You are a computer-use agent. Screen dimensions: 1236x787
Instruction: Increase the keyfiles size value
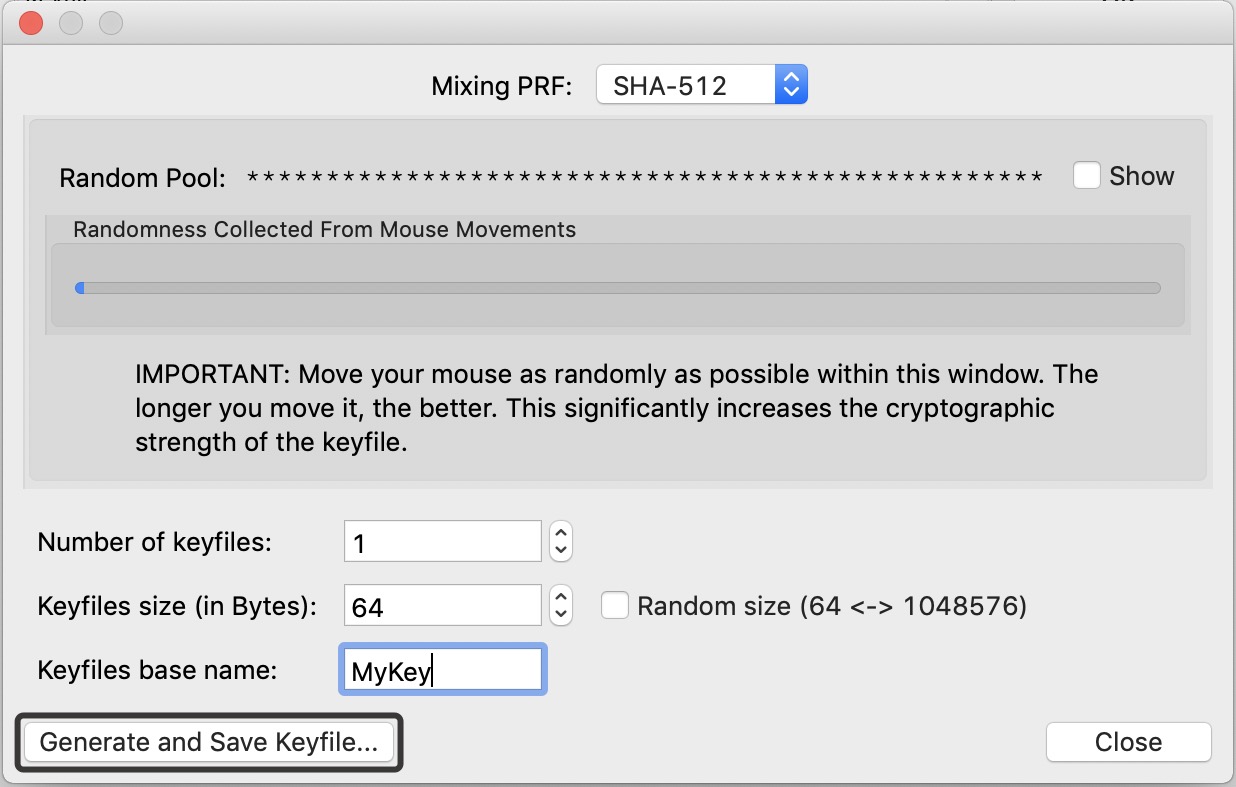click(x=561, y=596)
